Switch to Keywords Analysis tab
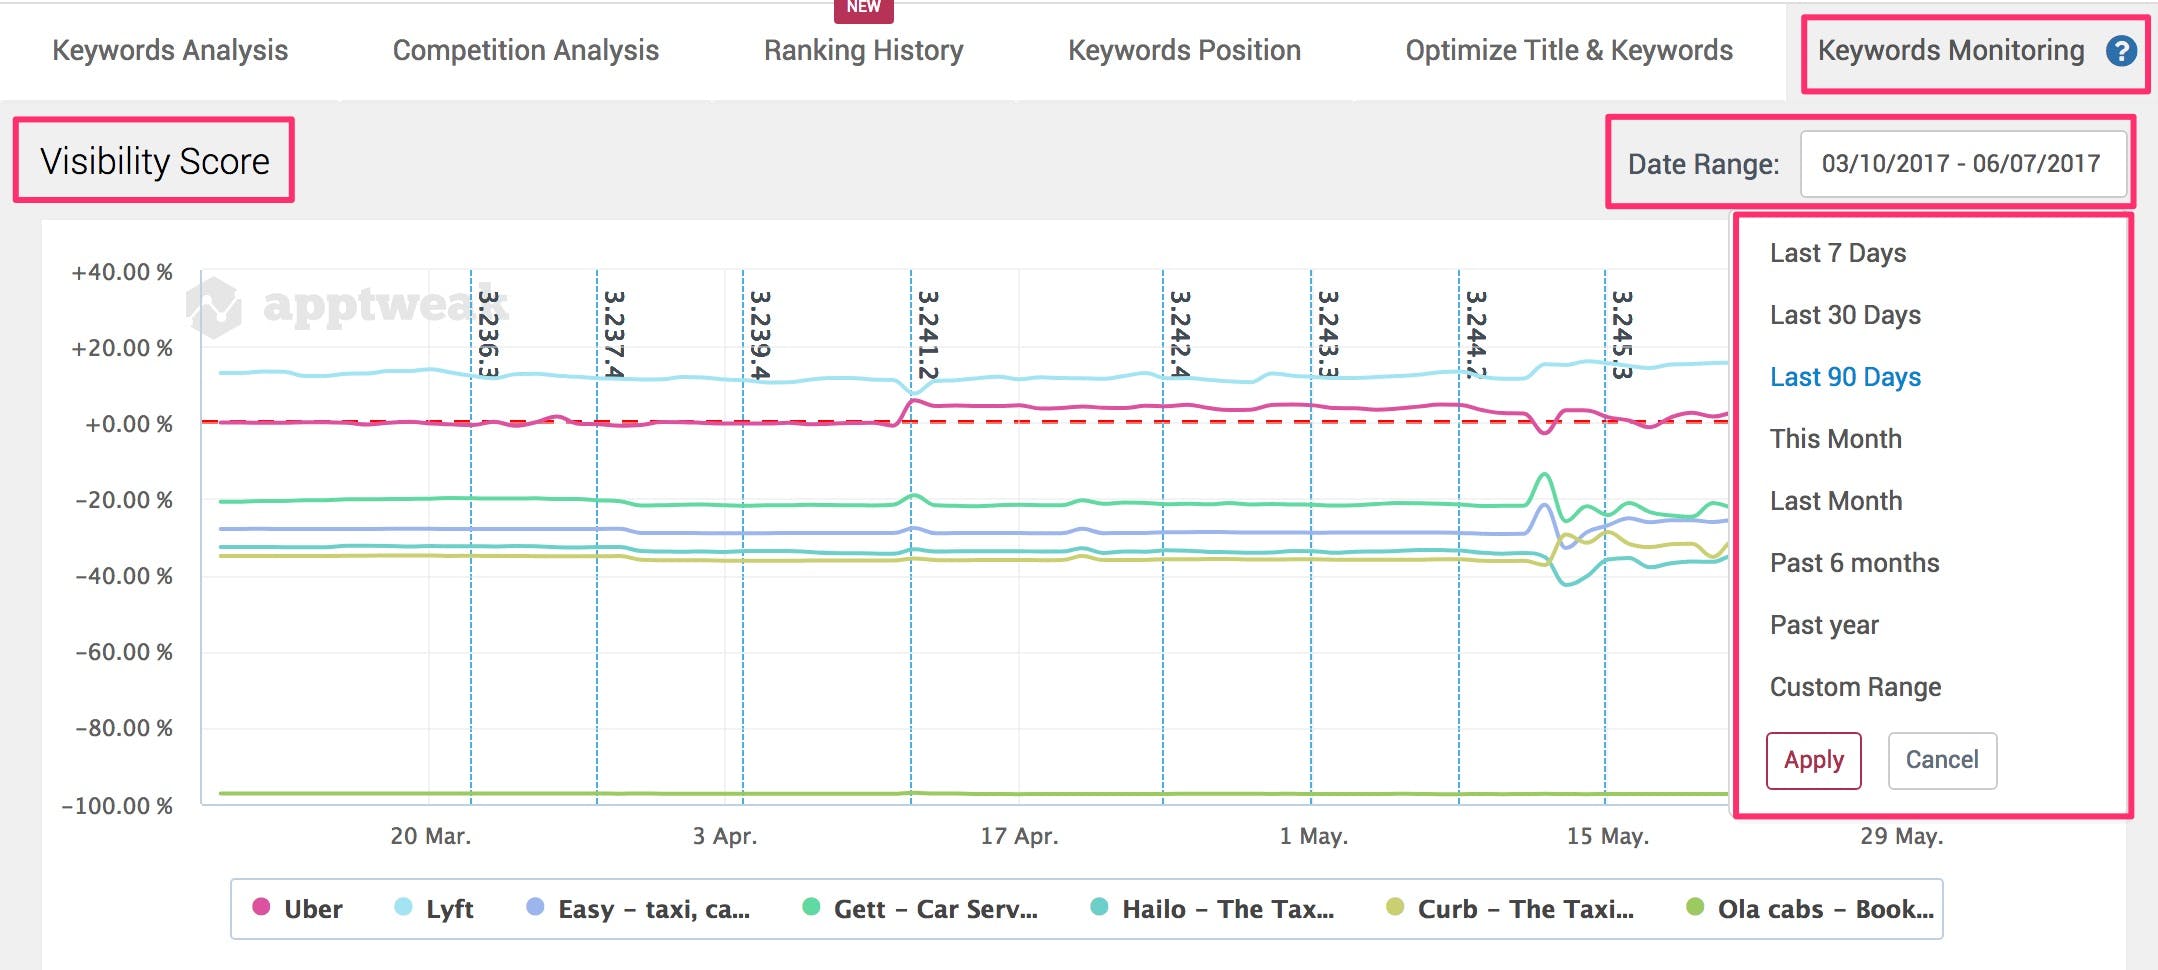The width and height of the screenshot is (2158, 970). pos(170,51)
